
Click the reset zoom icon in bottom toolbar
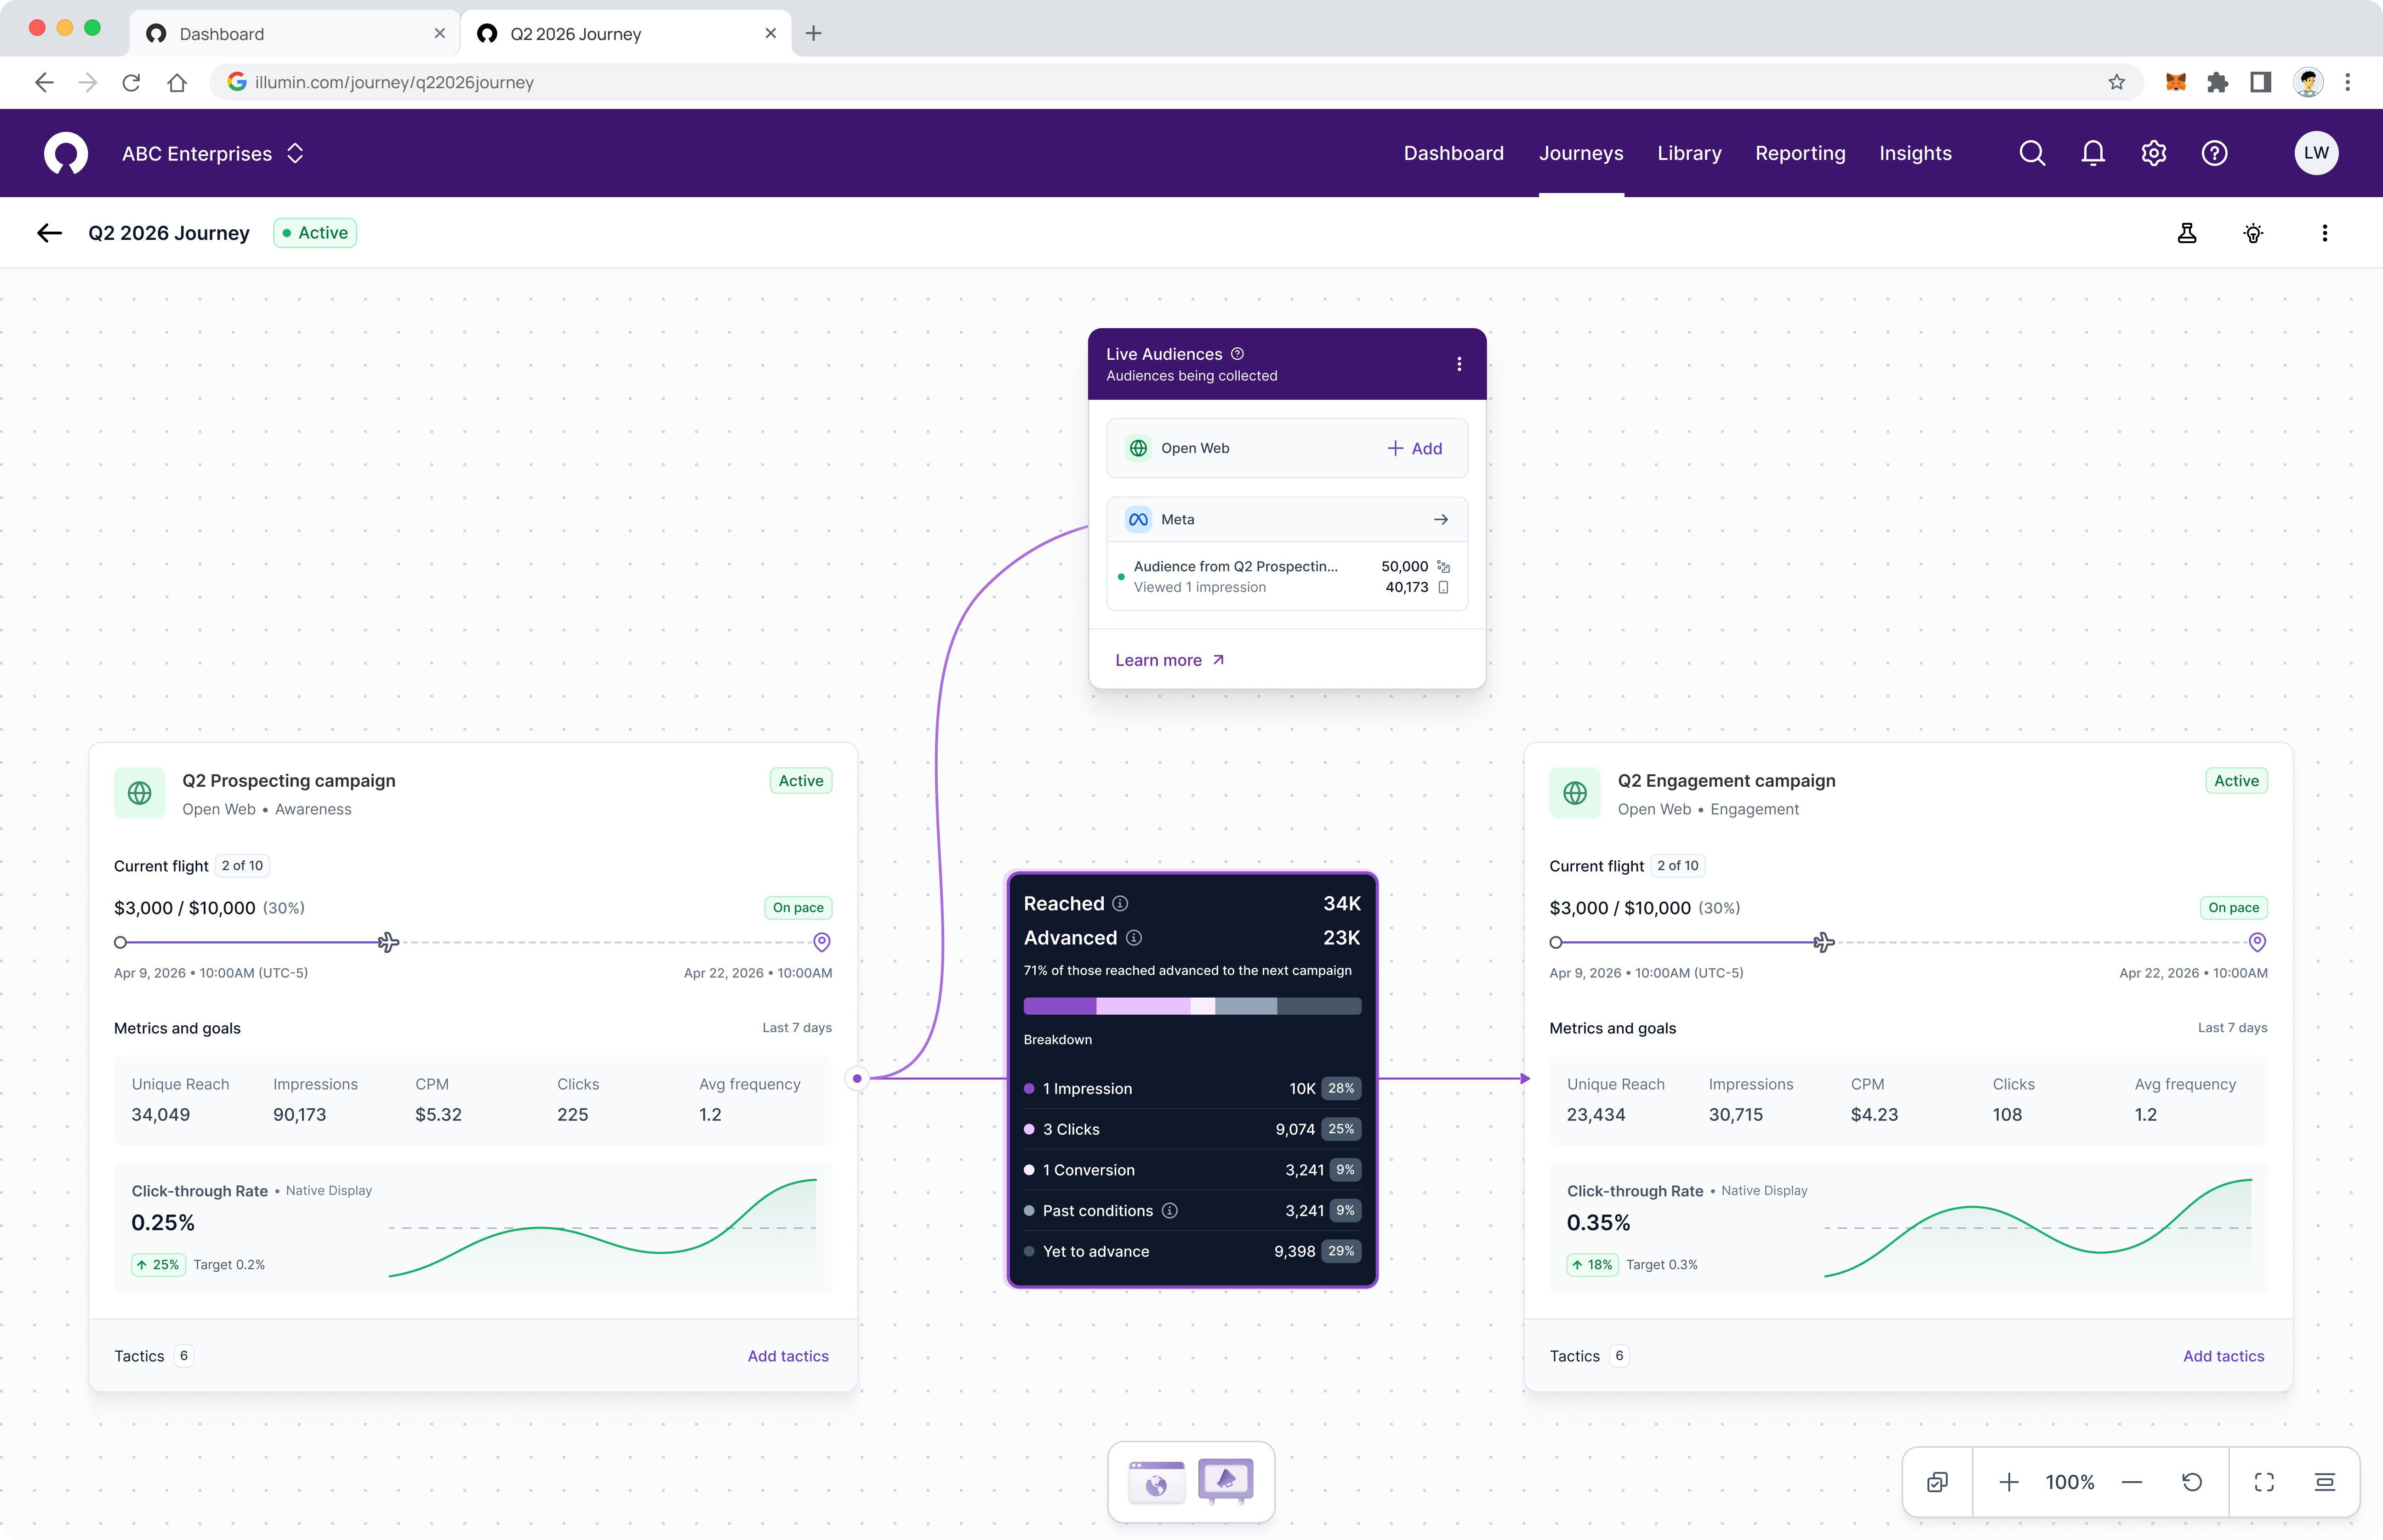tap(2192, 1482)
